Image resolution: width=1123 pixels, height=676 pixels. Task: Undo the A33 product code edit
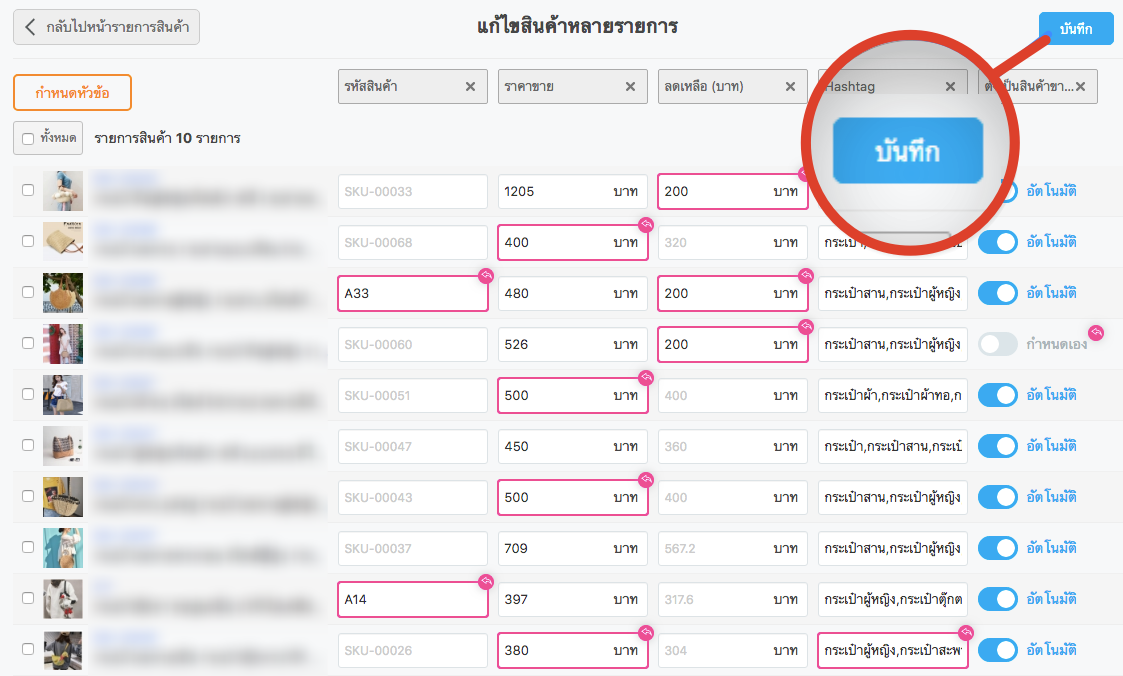486,276
